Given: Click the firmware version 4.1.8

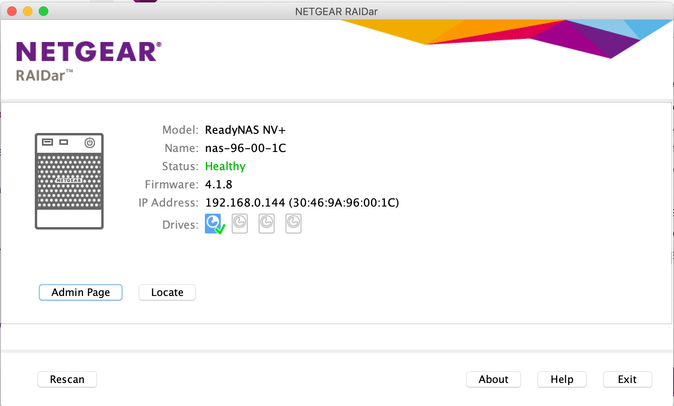Looking at the screenshot, I should [218, 184].
